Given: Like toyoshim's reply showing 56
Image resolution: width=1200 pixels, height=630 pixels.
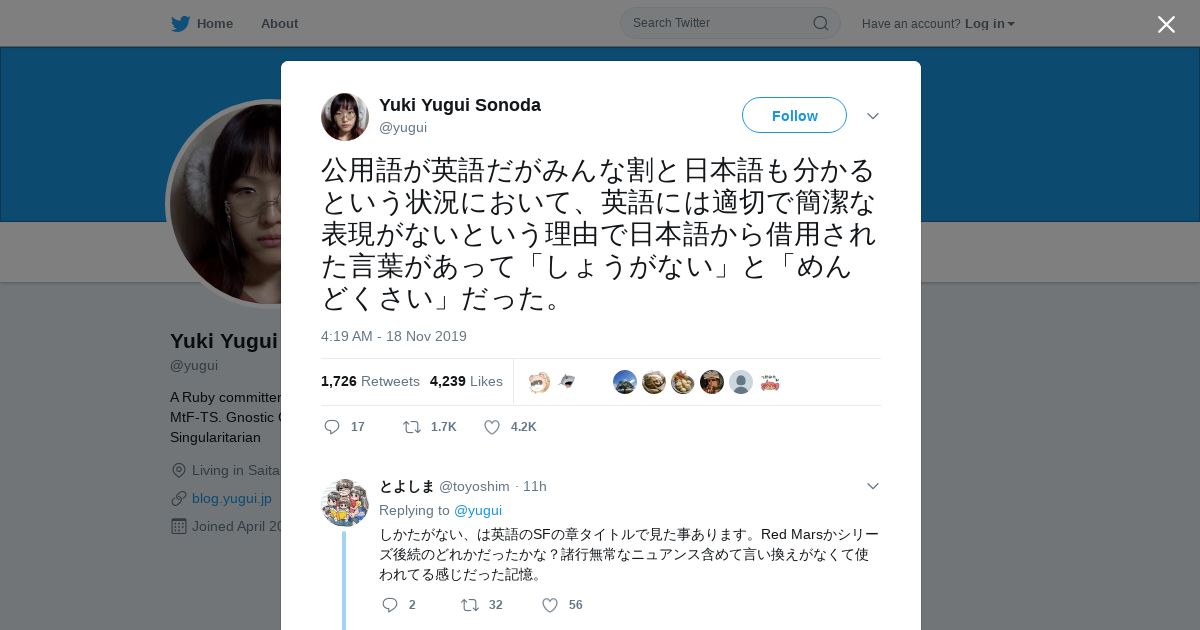Looking at the screenshot, I should coord(550,605).
